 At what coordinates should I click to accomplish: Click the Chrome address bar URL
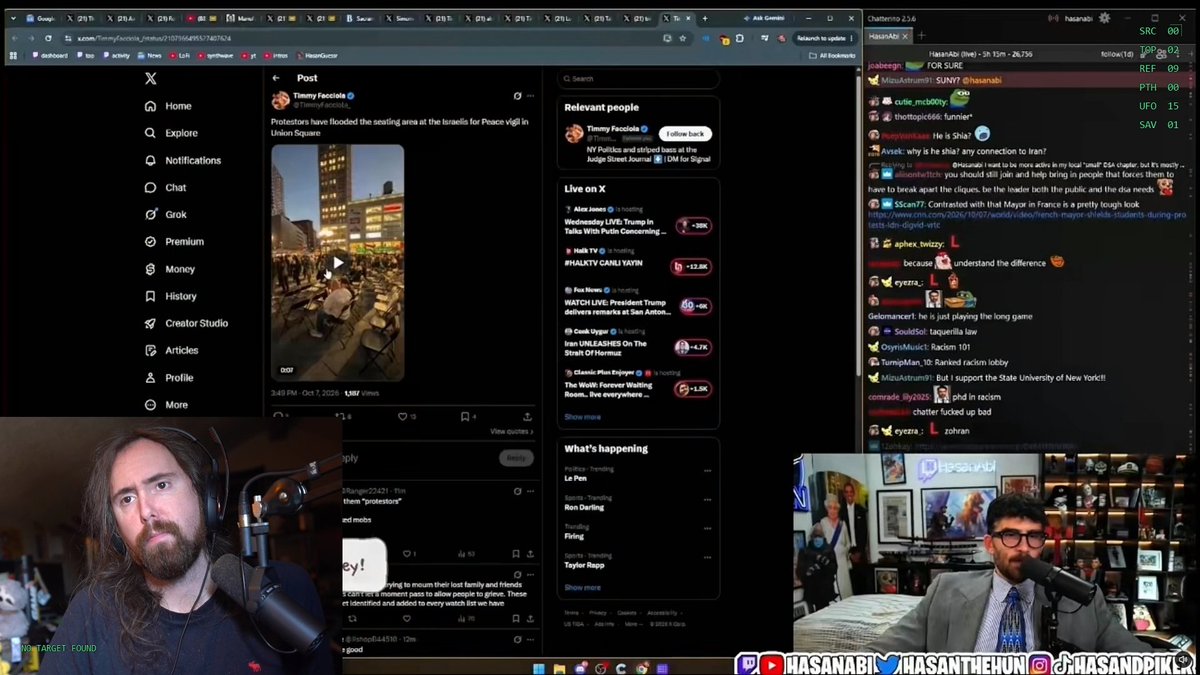point(155,38)
